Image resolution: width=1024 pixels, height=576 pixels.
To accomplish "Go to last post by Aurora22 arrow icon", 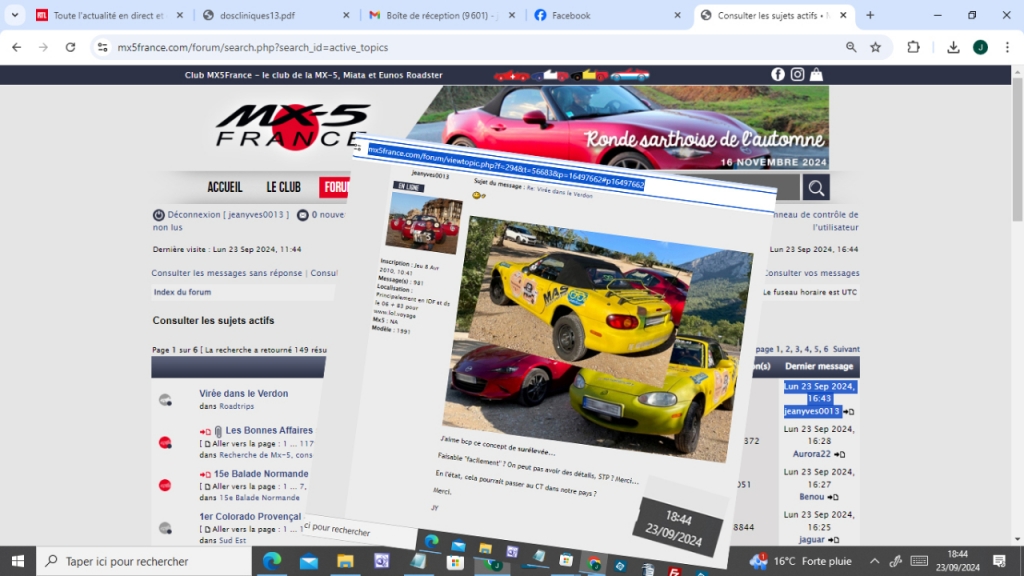I will (840, 454).
